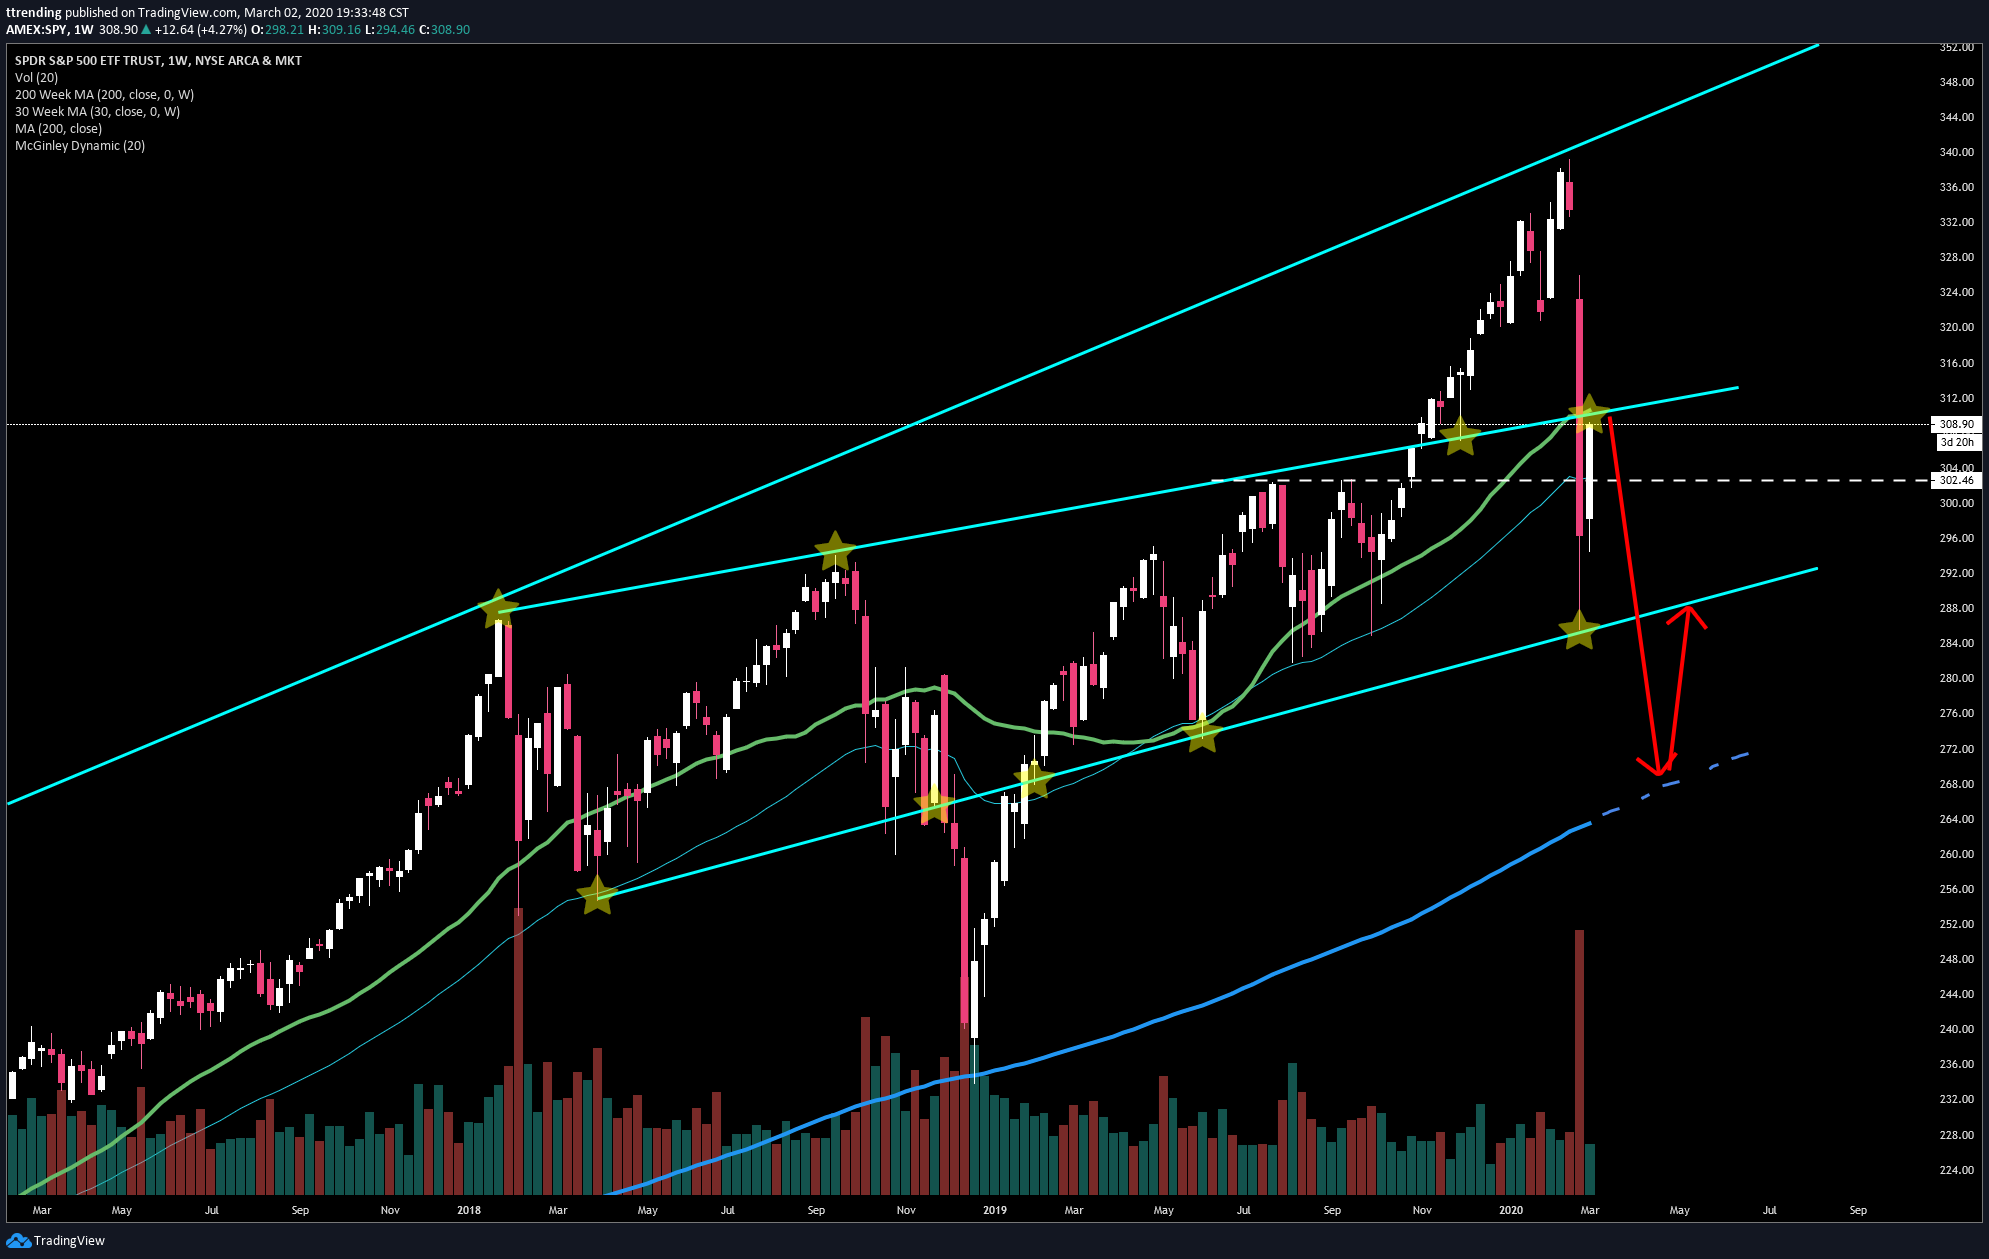1989x1259 pixels.
Task: Click the 224.00 price axis label
Action: (x=1956, y=1170)
